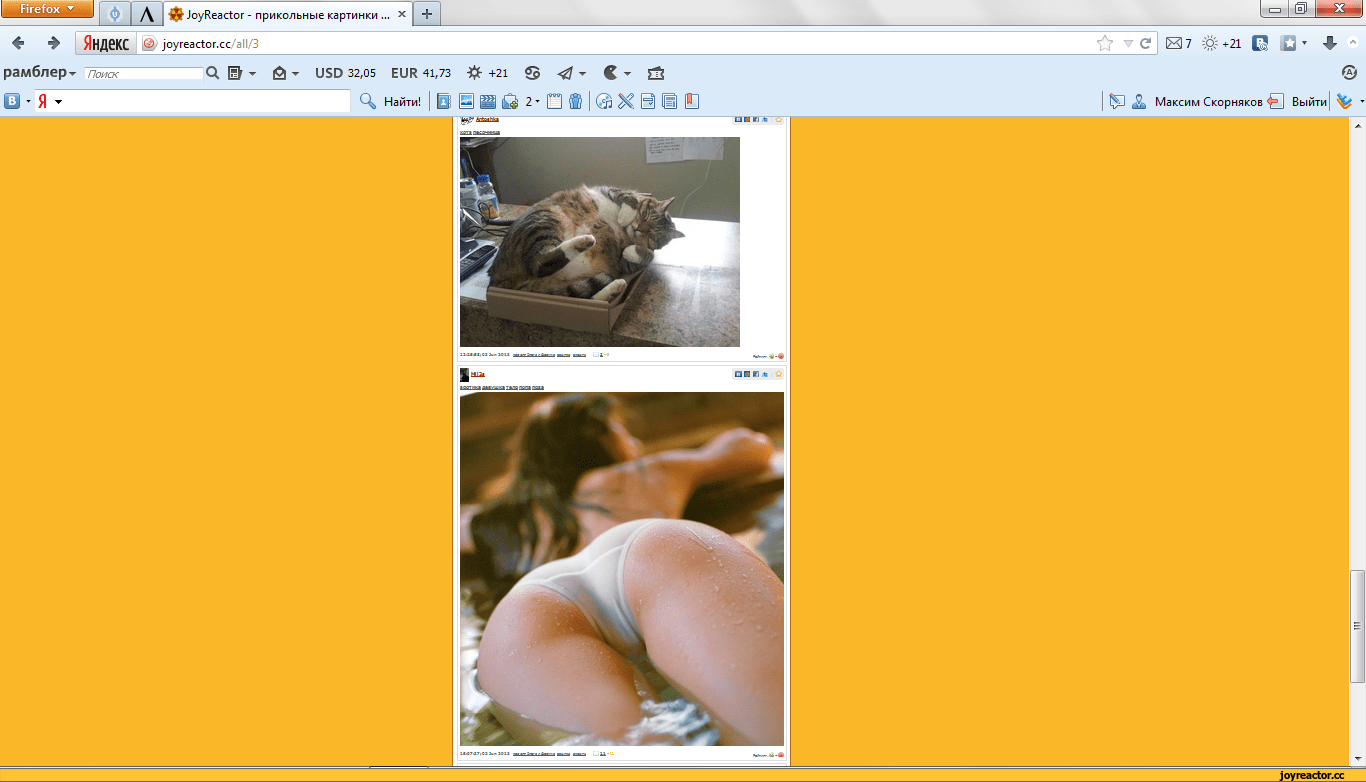Open the cat-in-a-box image thumbnail
This screenshot has width=1366, height=782.
coord(600,242)
